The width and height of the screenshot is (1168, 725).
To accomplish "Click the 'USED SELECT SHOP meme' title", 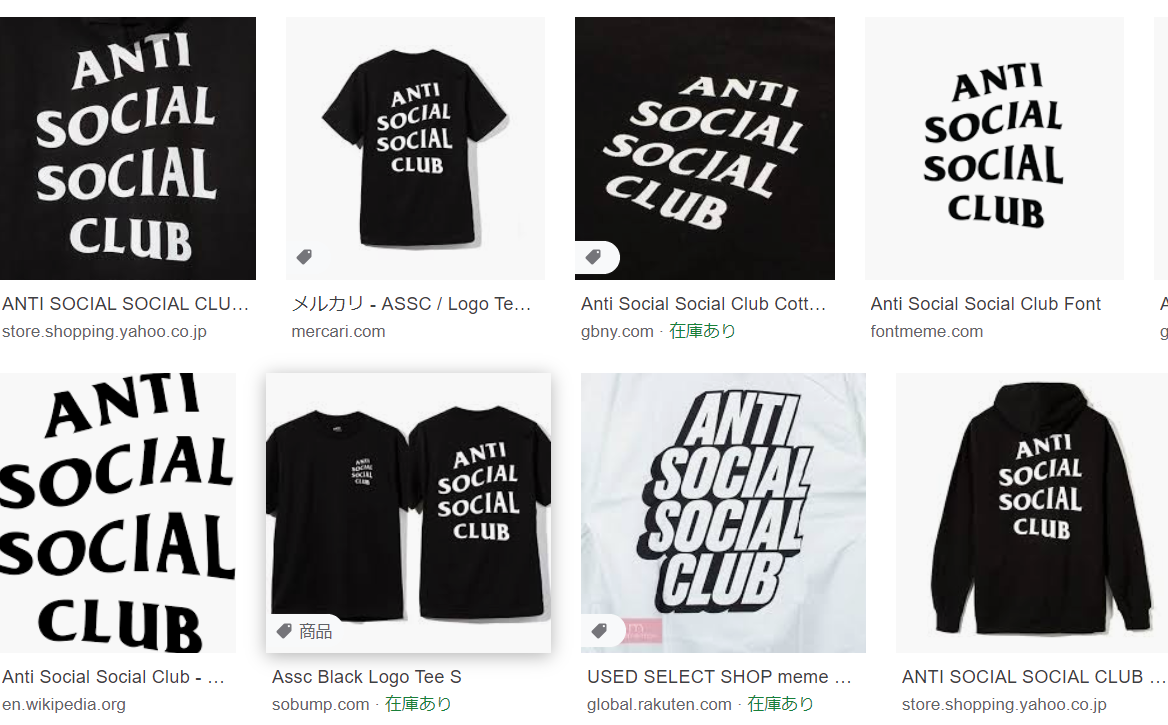I will (708, 677).
